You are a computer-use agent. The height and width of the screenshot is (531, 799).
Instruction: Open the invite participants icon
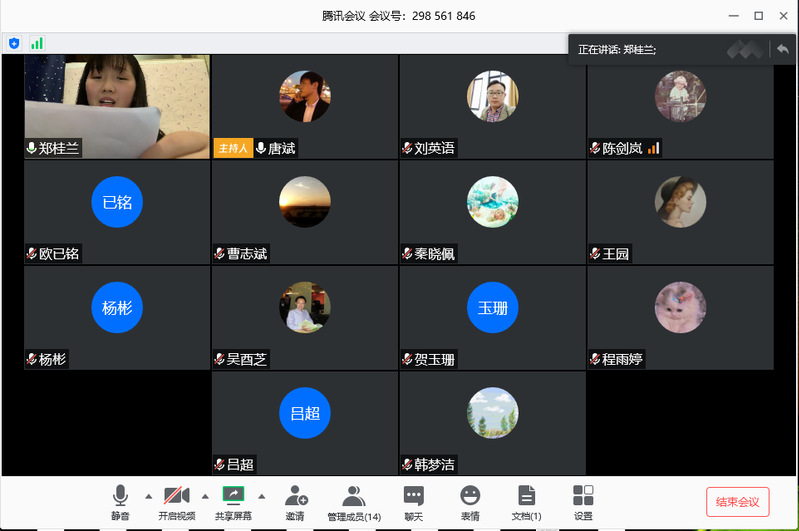point(295,496)
